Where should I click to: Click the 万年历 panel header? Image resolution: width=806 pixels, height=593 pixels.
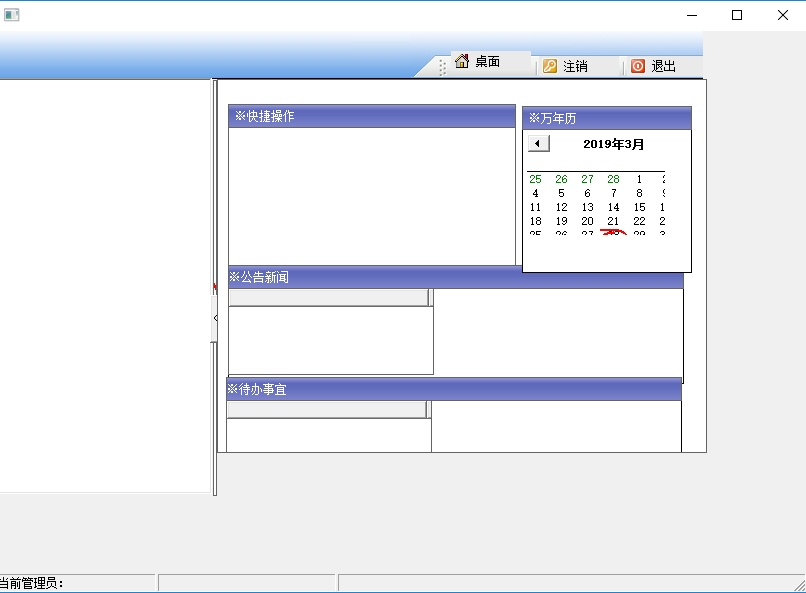click(x=606, y=118)
